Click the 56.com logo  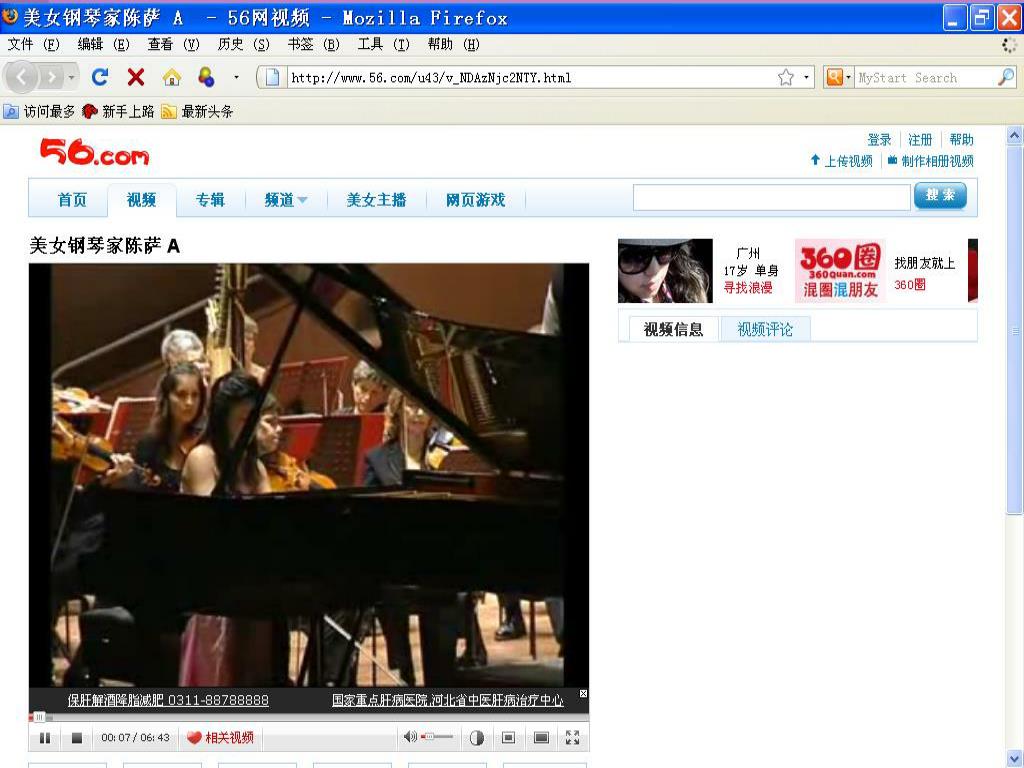95,152
